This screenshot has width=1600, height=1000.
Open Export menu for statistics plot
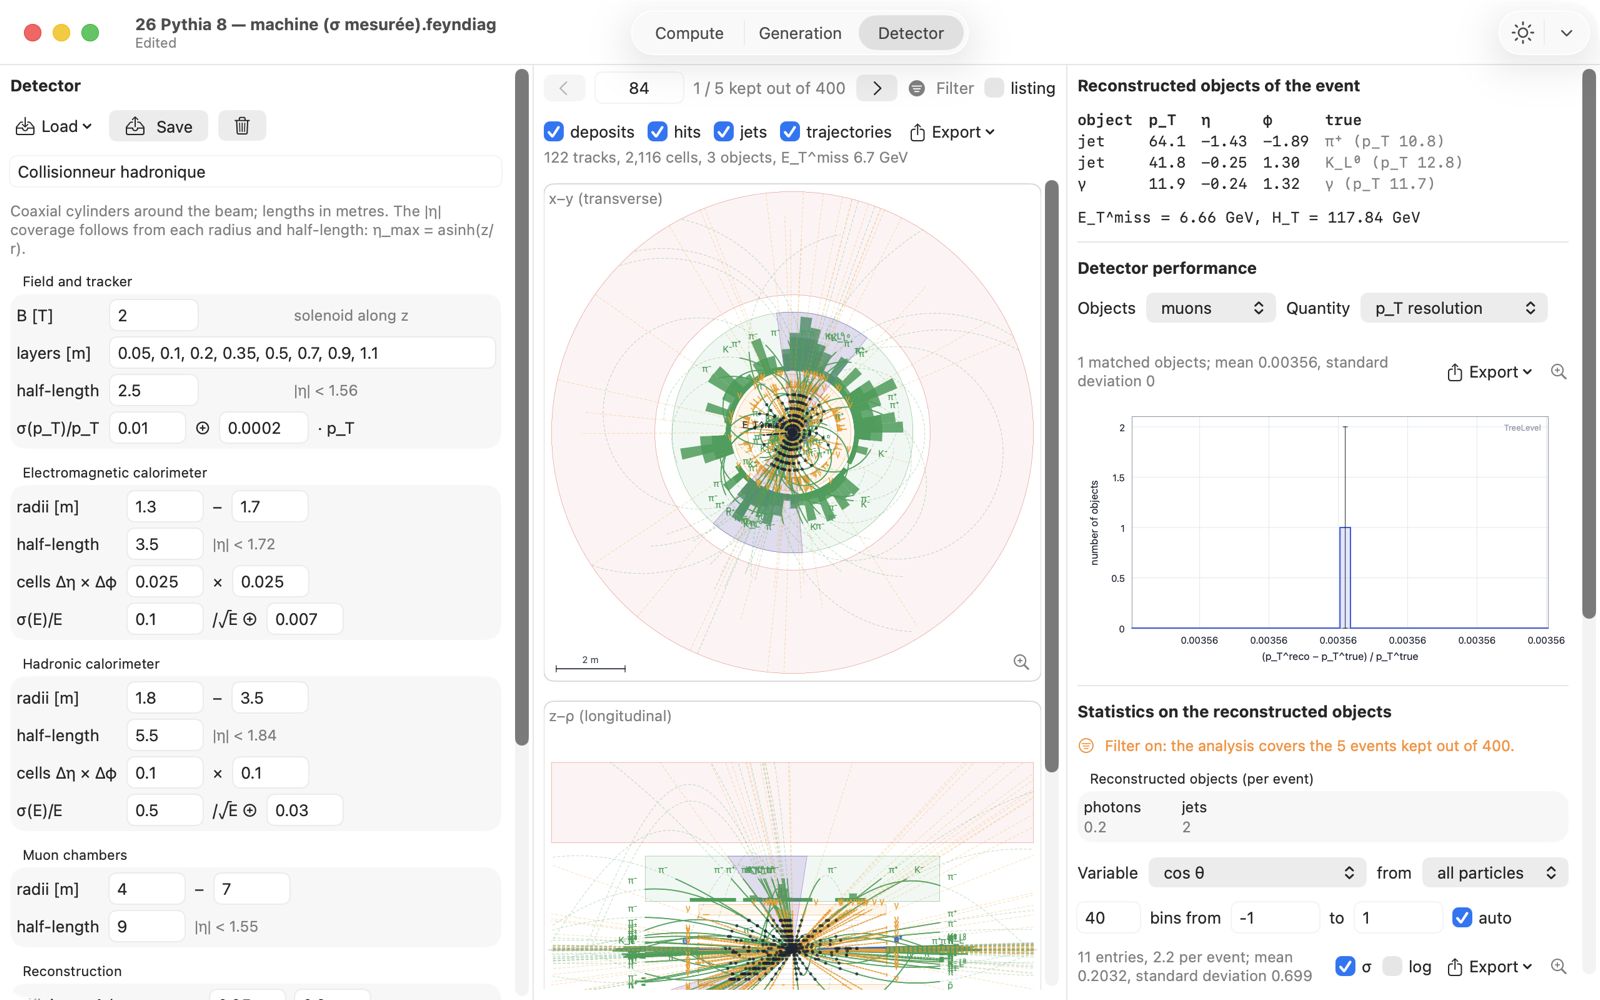(x=1490, y=967)
